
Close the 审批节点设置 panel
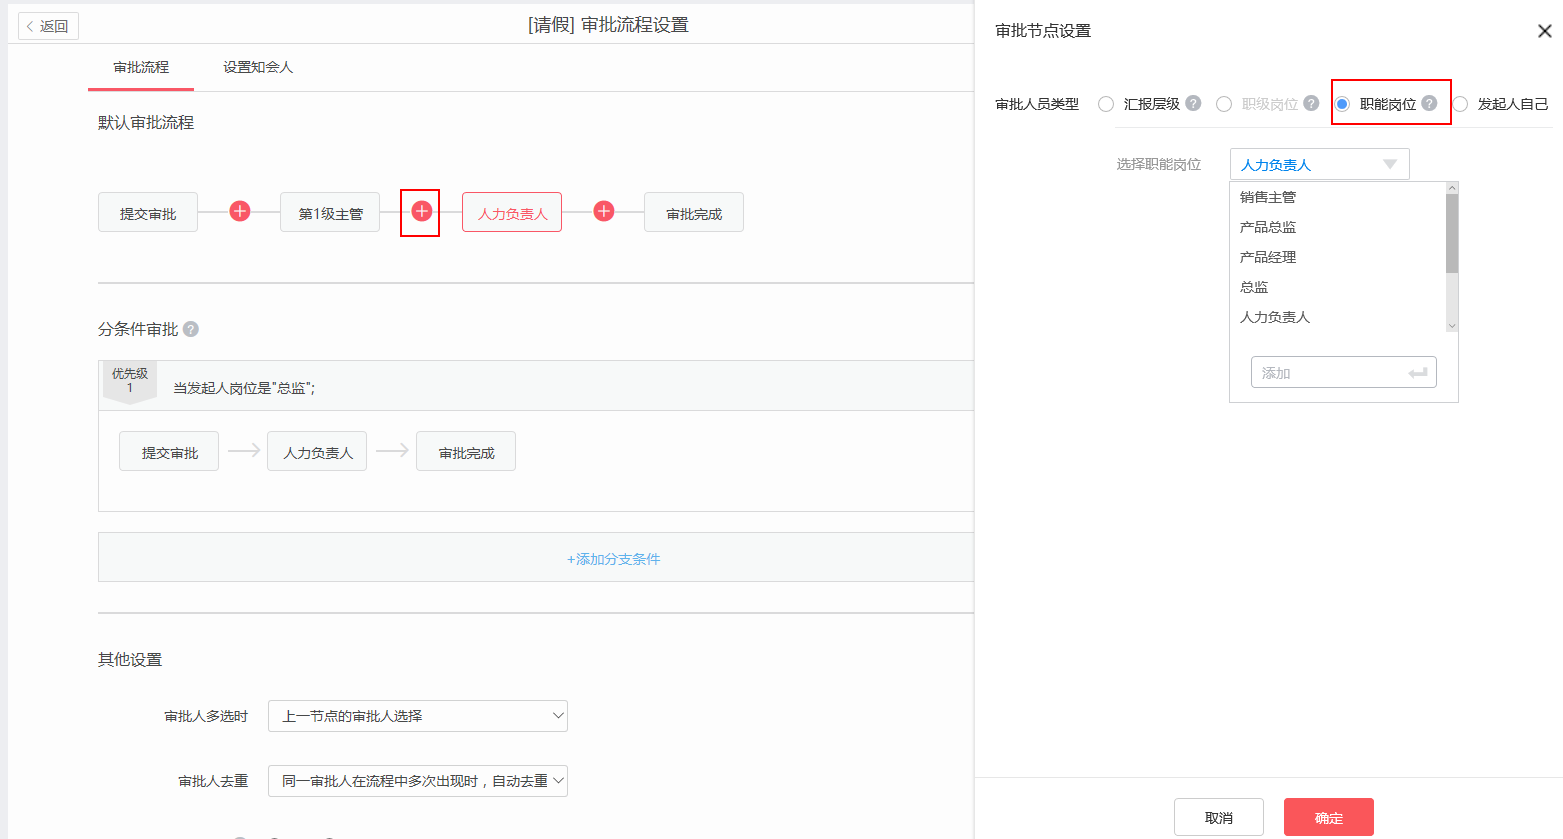click(x=1544, y=31)
